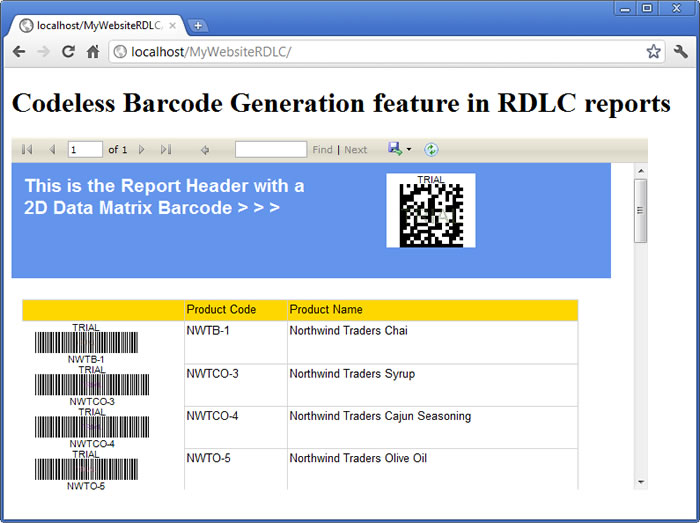Click the 'of 1' page count text
Screen dimensions: 700x523
[117, 149]
